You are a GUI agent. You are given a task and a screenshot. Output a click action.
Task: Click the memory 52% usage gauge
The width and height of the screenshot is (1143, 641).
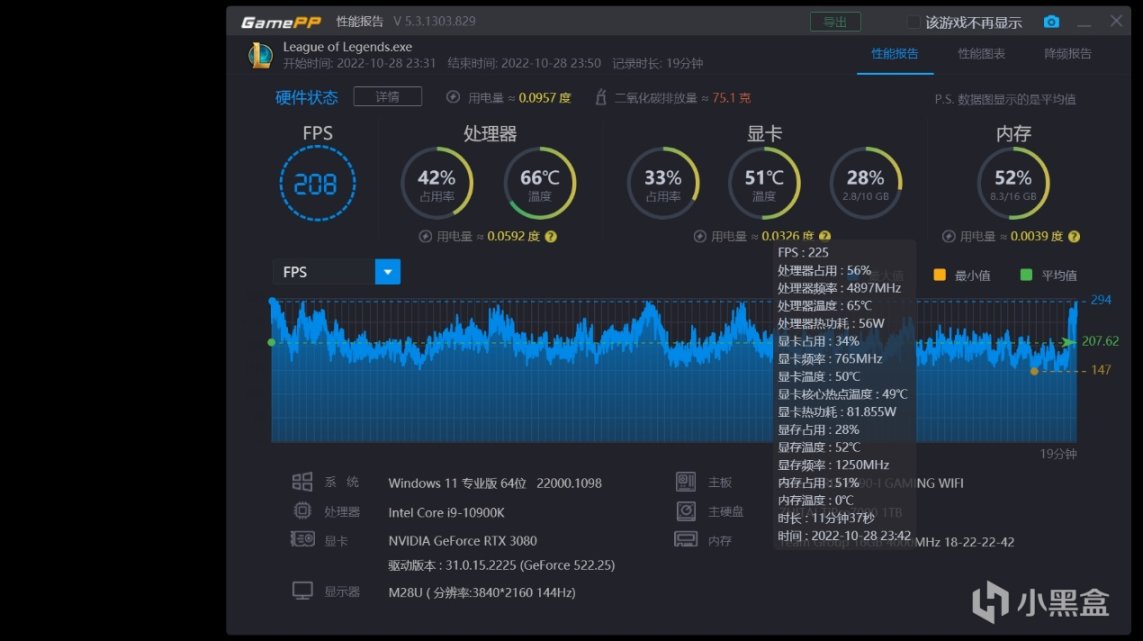[x=1013, y=183]
